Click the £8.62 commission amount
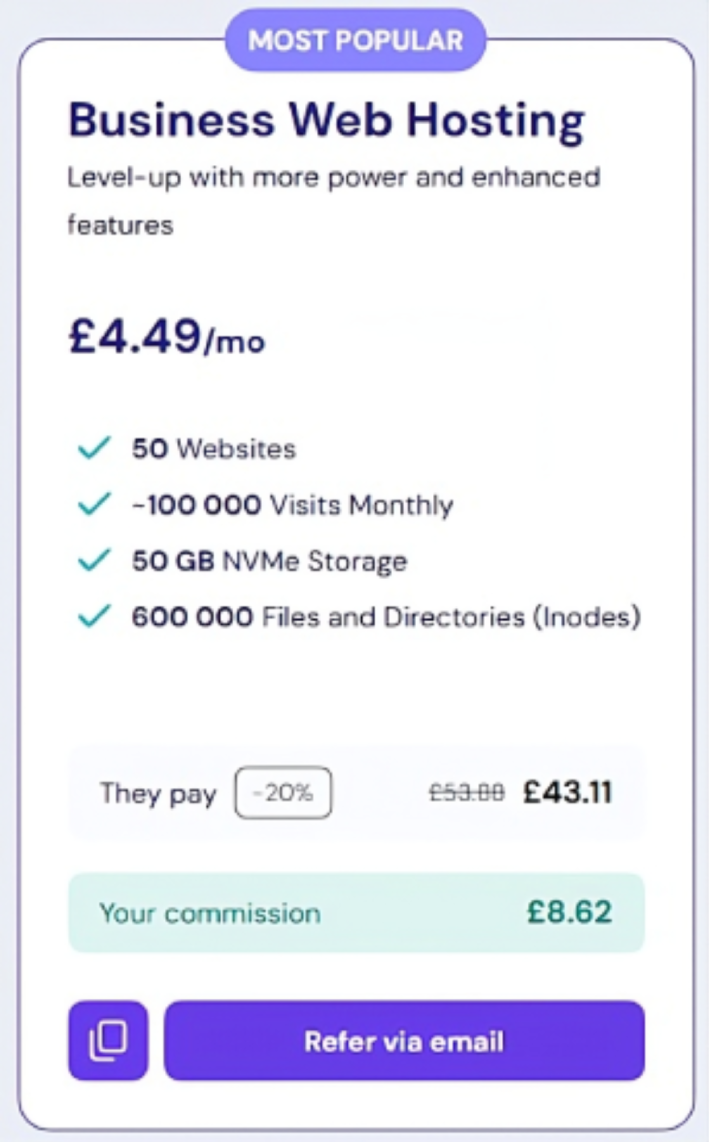 [569, 912]
